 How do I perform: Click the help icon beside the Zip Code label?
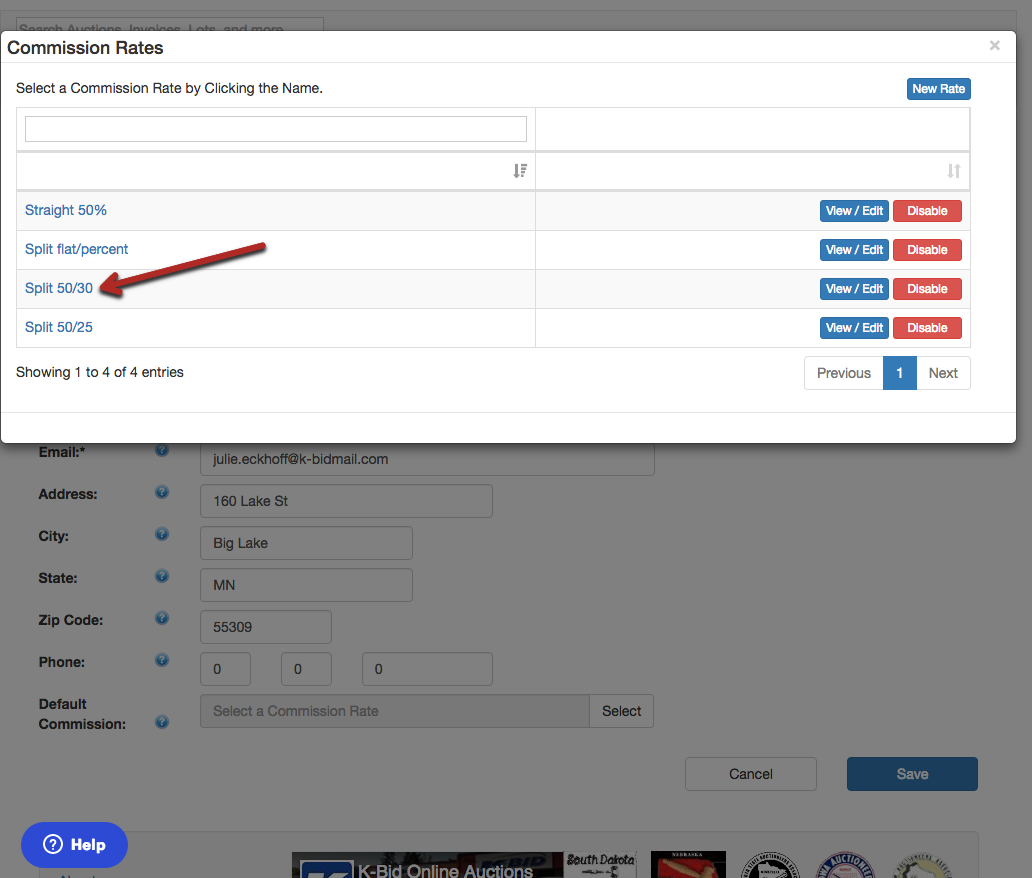[x=162, y=619]
